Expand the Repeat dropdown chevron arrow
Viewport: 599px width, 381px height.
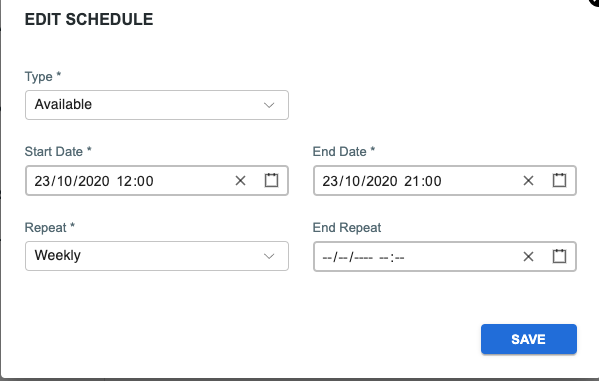[x=269, y=256]
